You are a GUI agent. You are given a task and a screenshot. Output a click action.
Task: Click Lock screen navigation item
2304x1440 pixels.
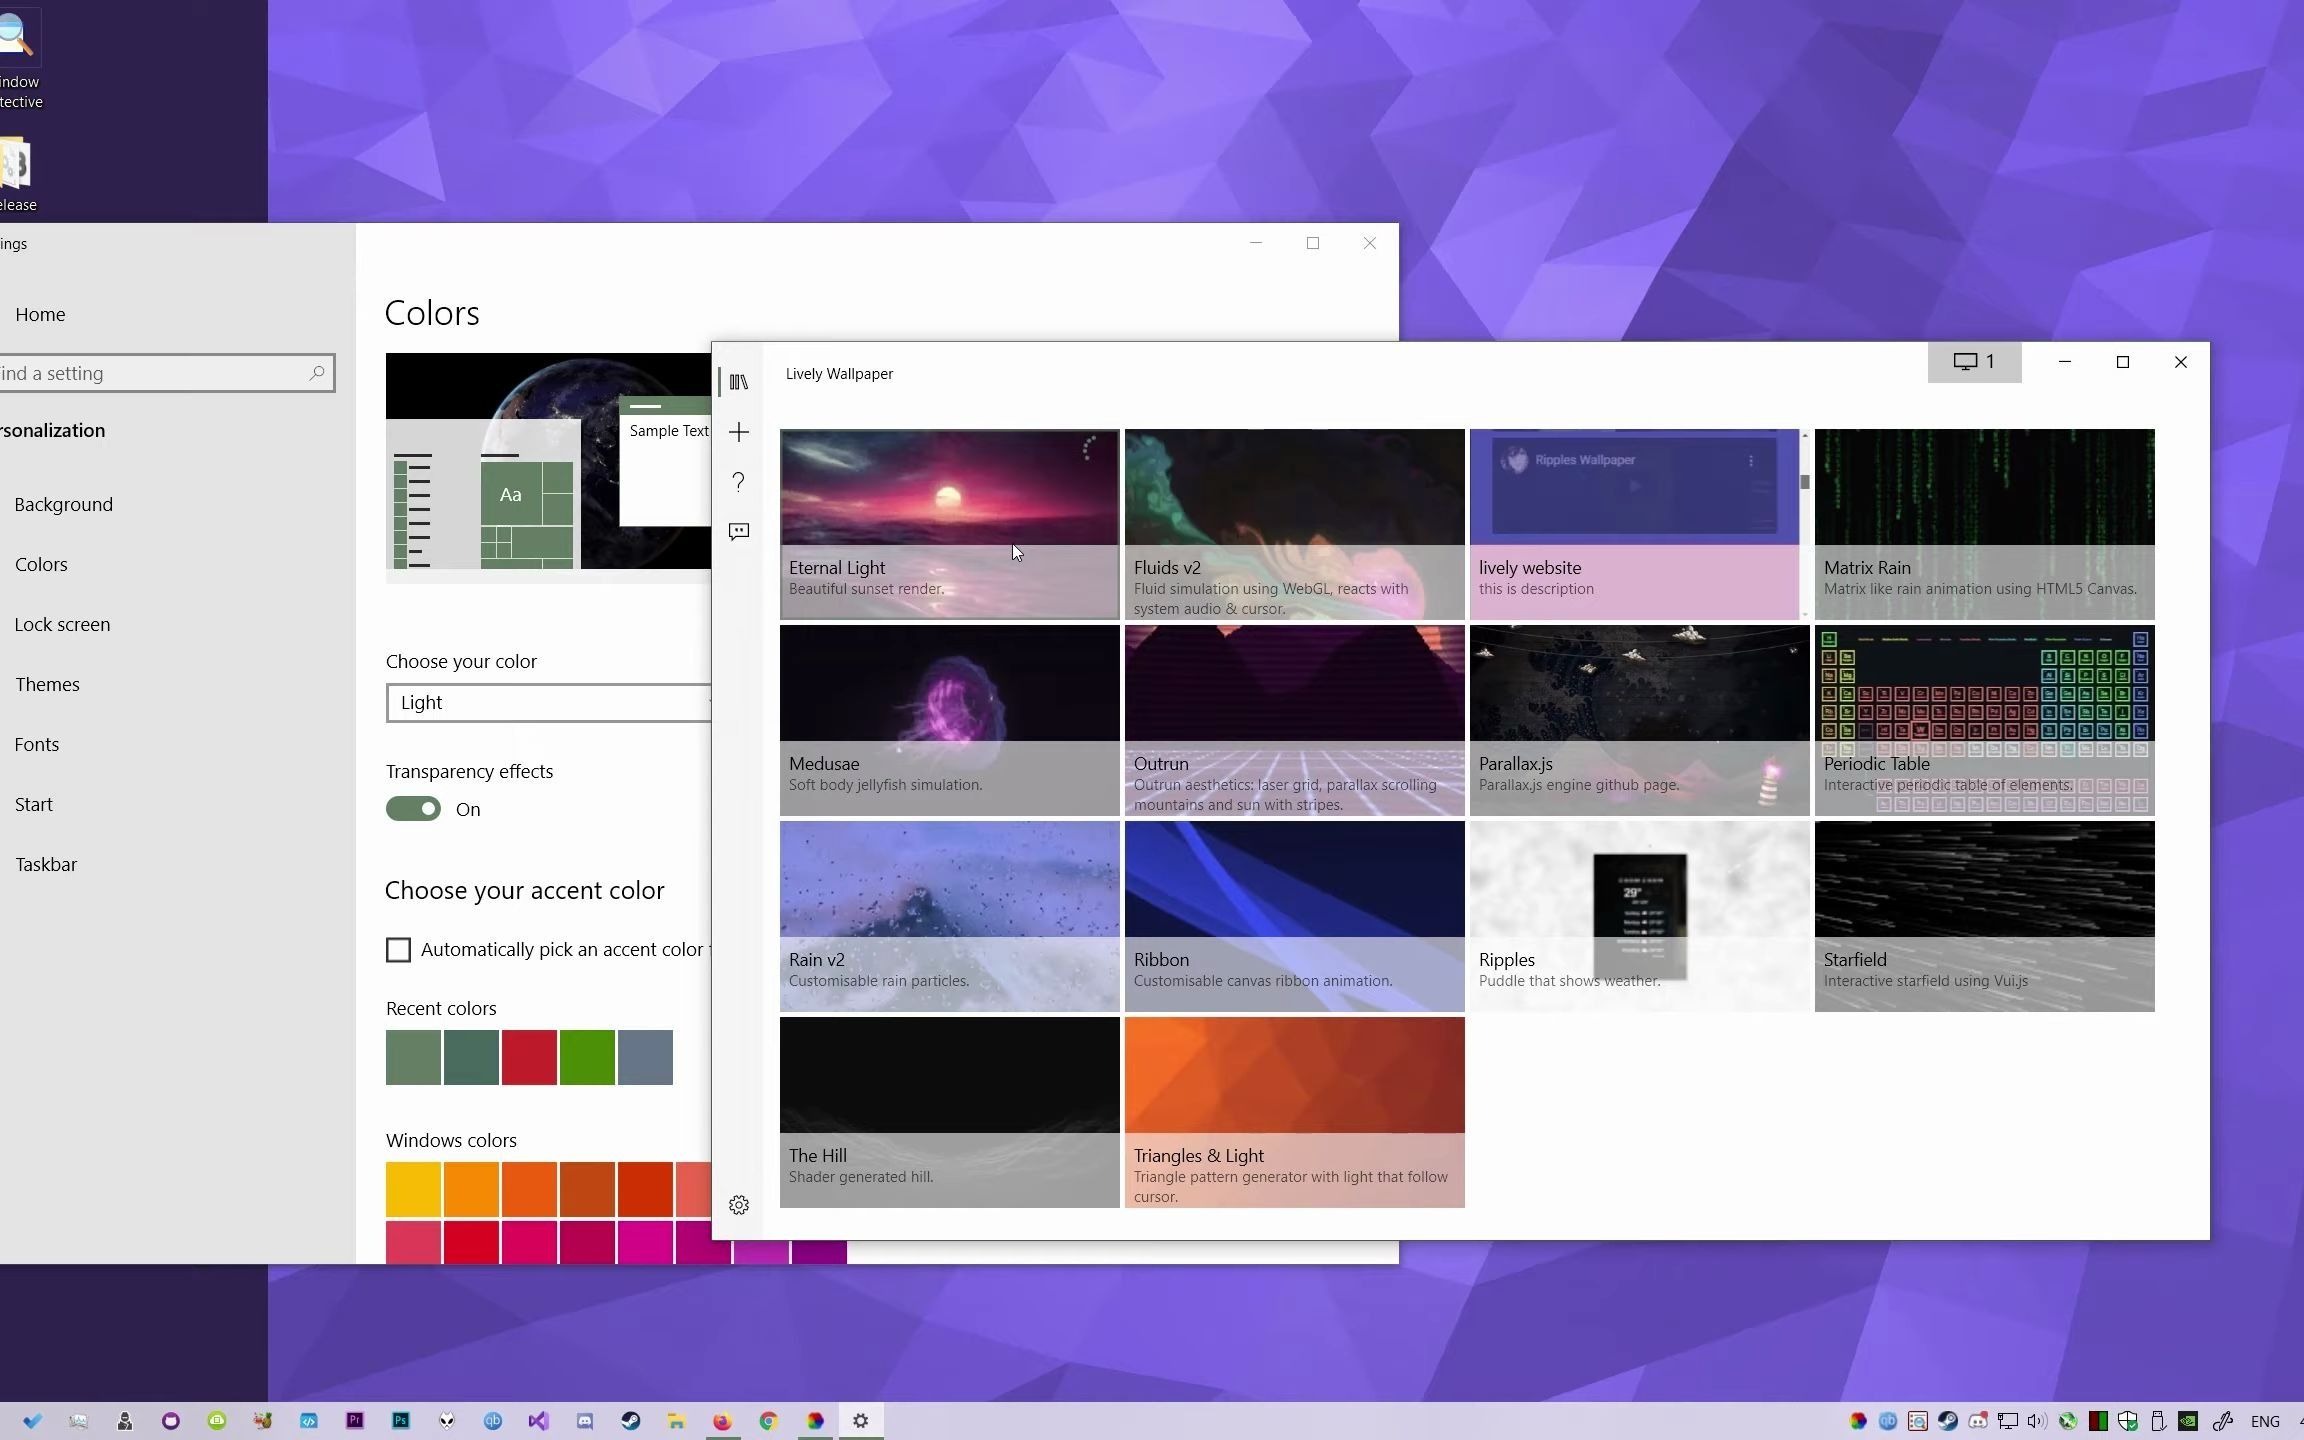61,622
